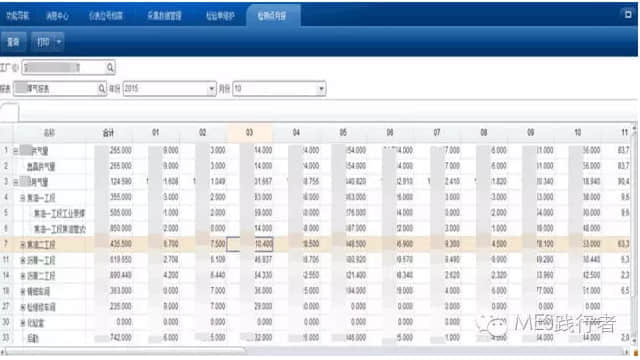Click the 09 day column header
The image size is (640, 360).
coord(531,133)
